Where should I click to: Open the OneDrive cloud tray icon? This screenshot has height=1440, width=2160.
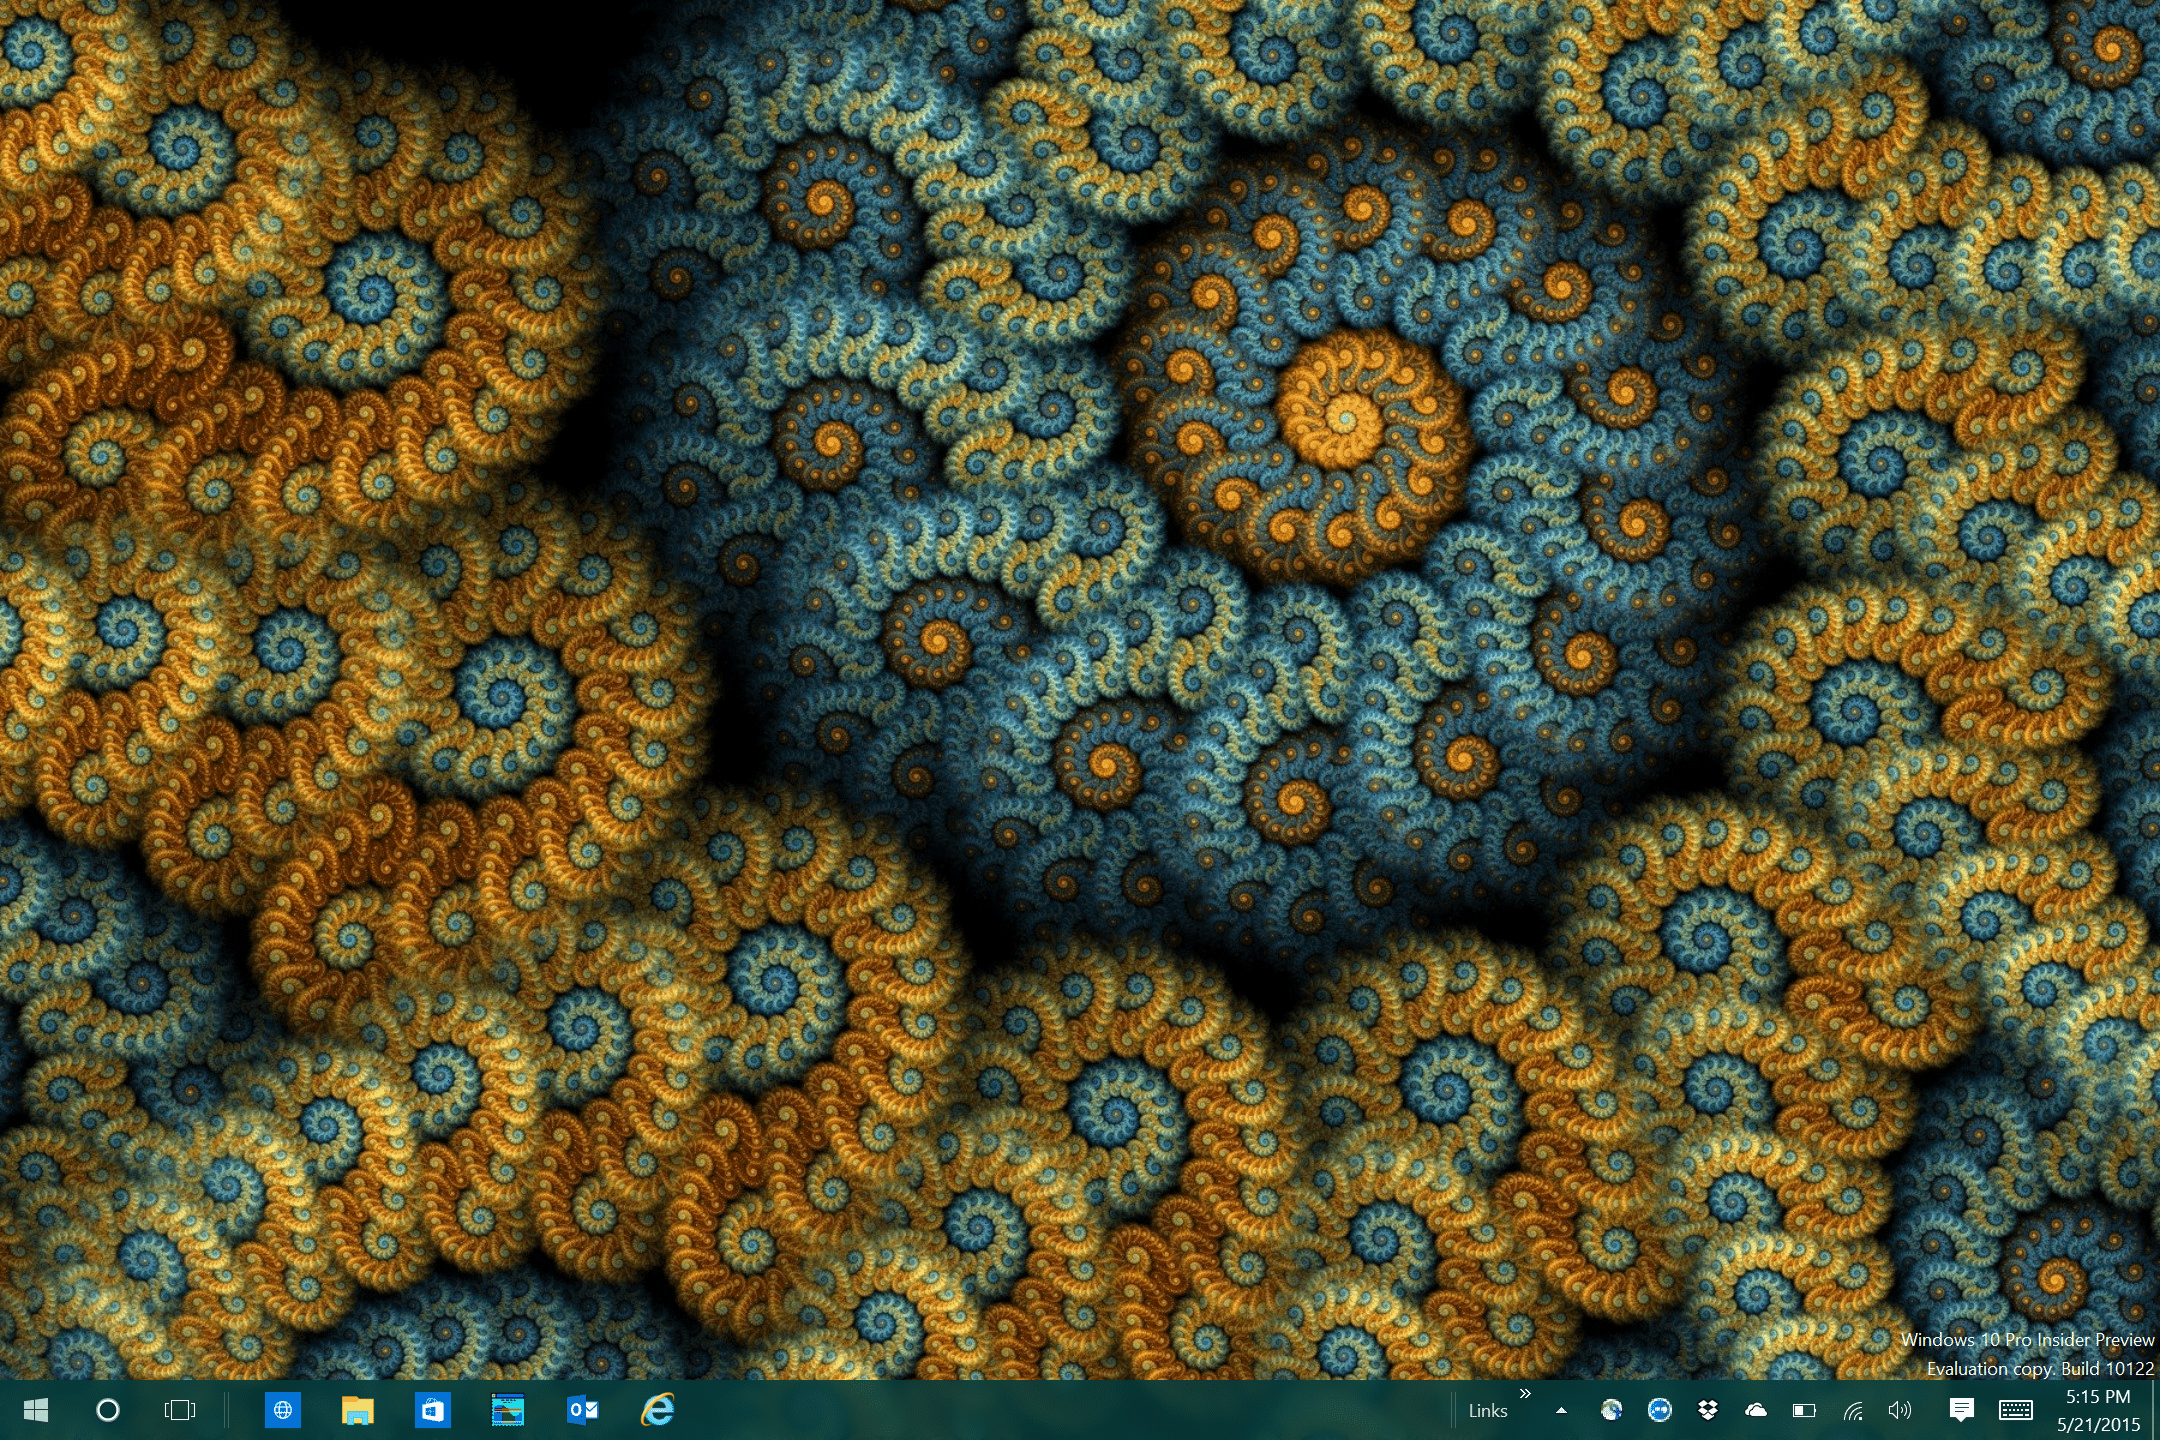tap(1756, 1410)
